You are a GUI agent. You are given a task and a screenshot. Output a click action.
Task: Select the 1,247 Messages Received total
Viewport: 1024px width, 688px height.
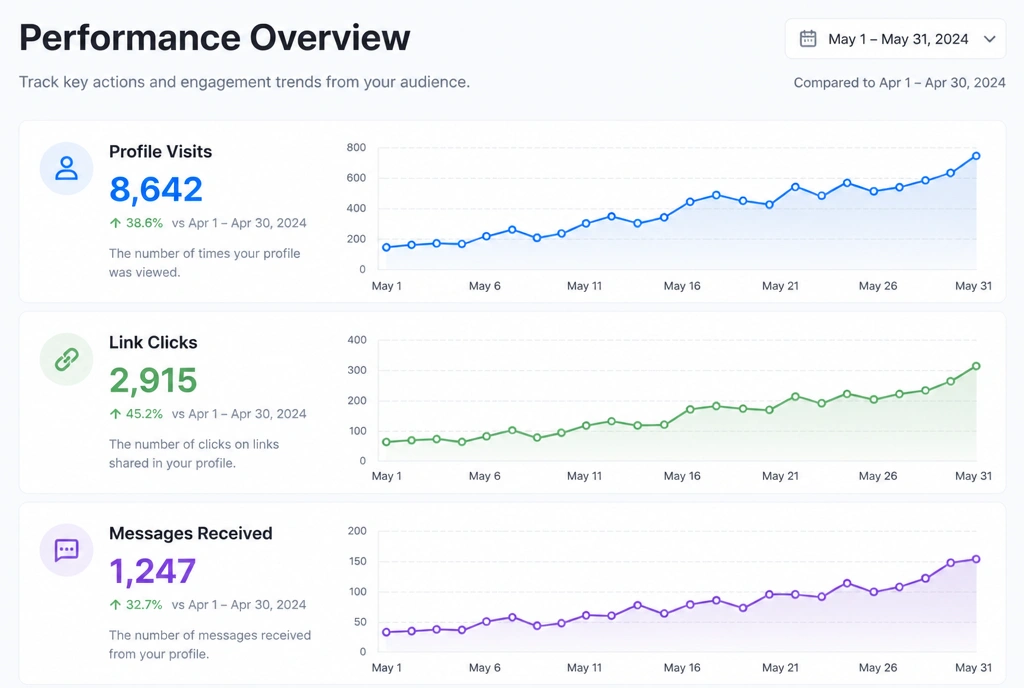click(x=152, y=571)
